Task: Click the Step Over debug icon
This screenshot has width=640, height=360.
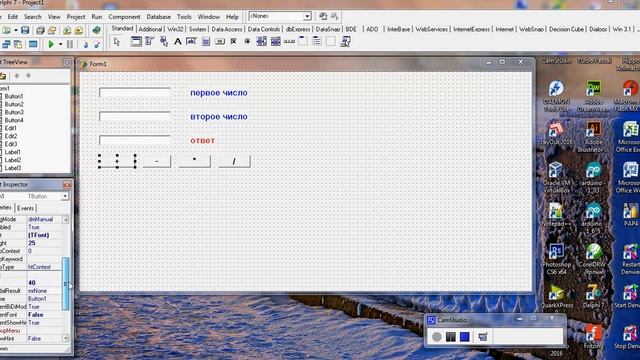Action: [x=97, y=44]
